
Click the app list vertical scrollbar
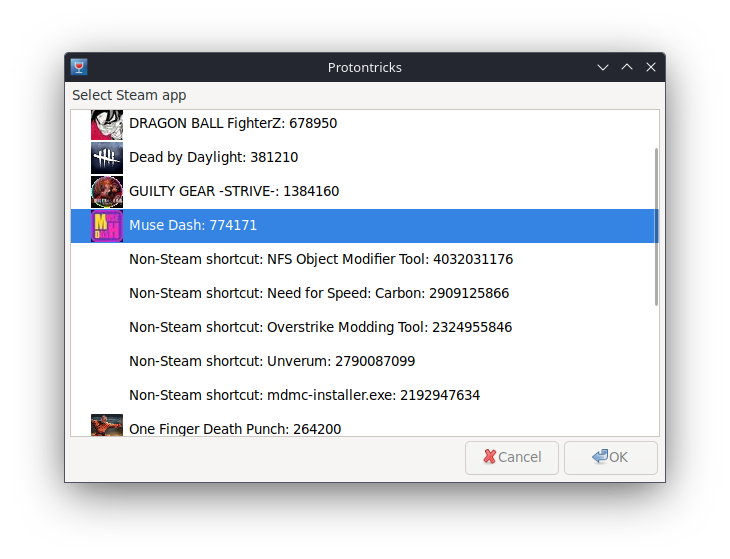(x=656, y=227)
